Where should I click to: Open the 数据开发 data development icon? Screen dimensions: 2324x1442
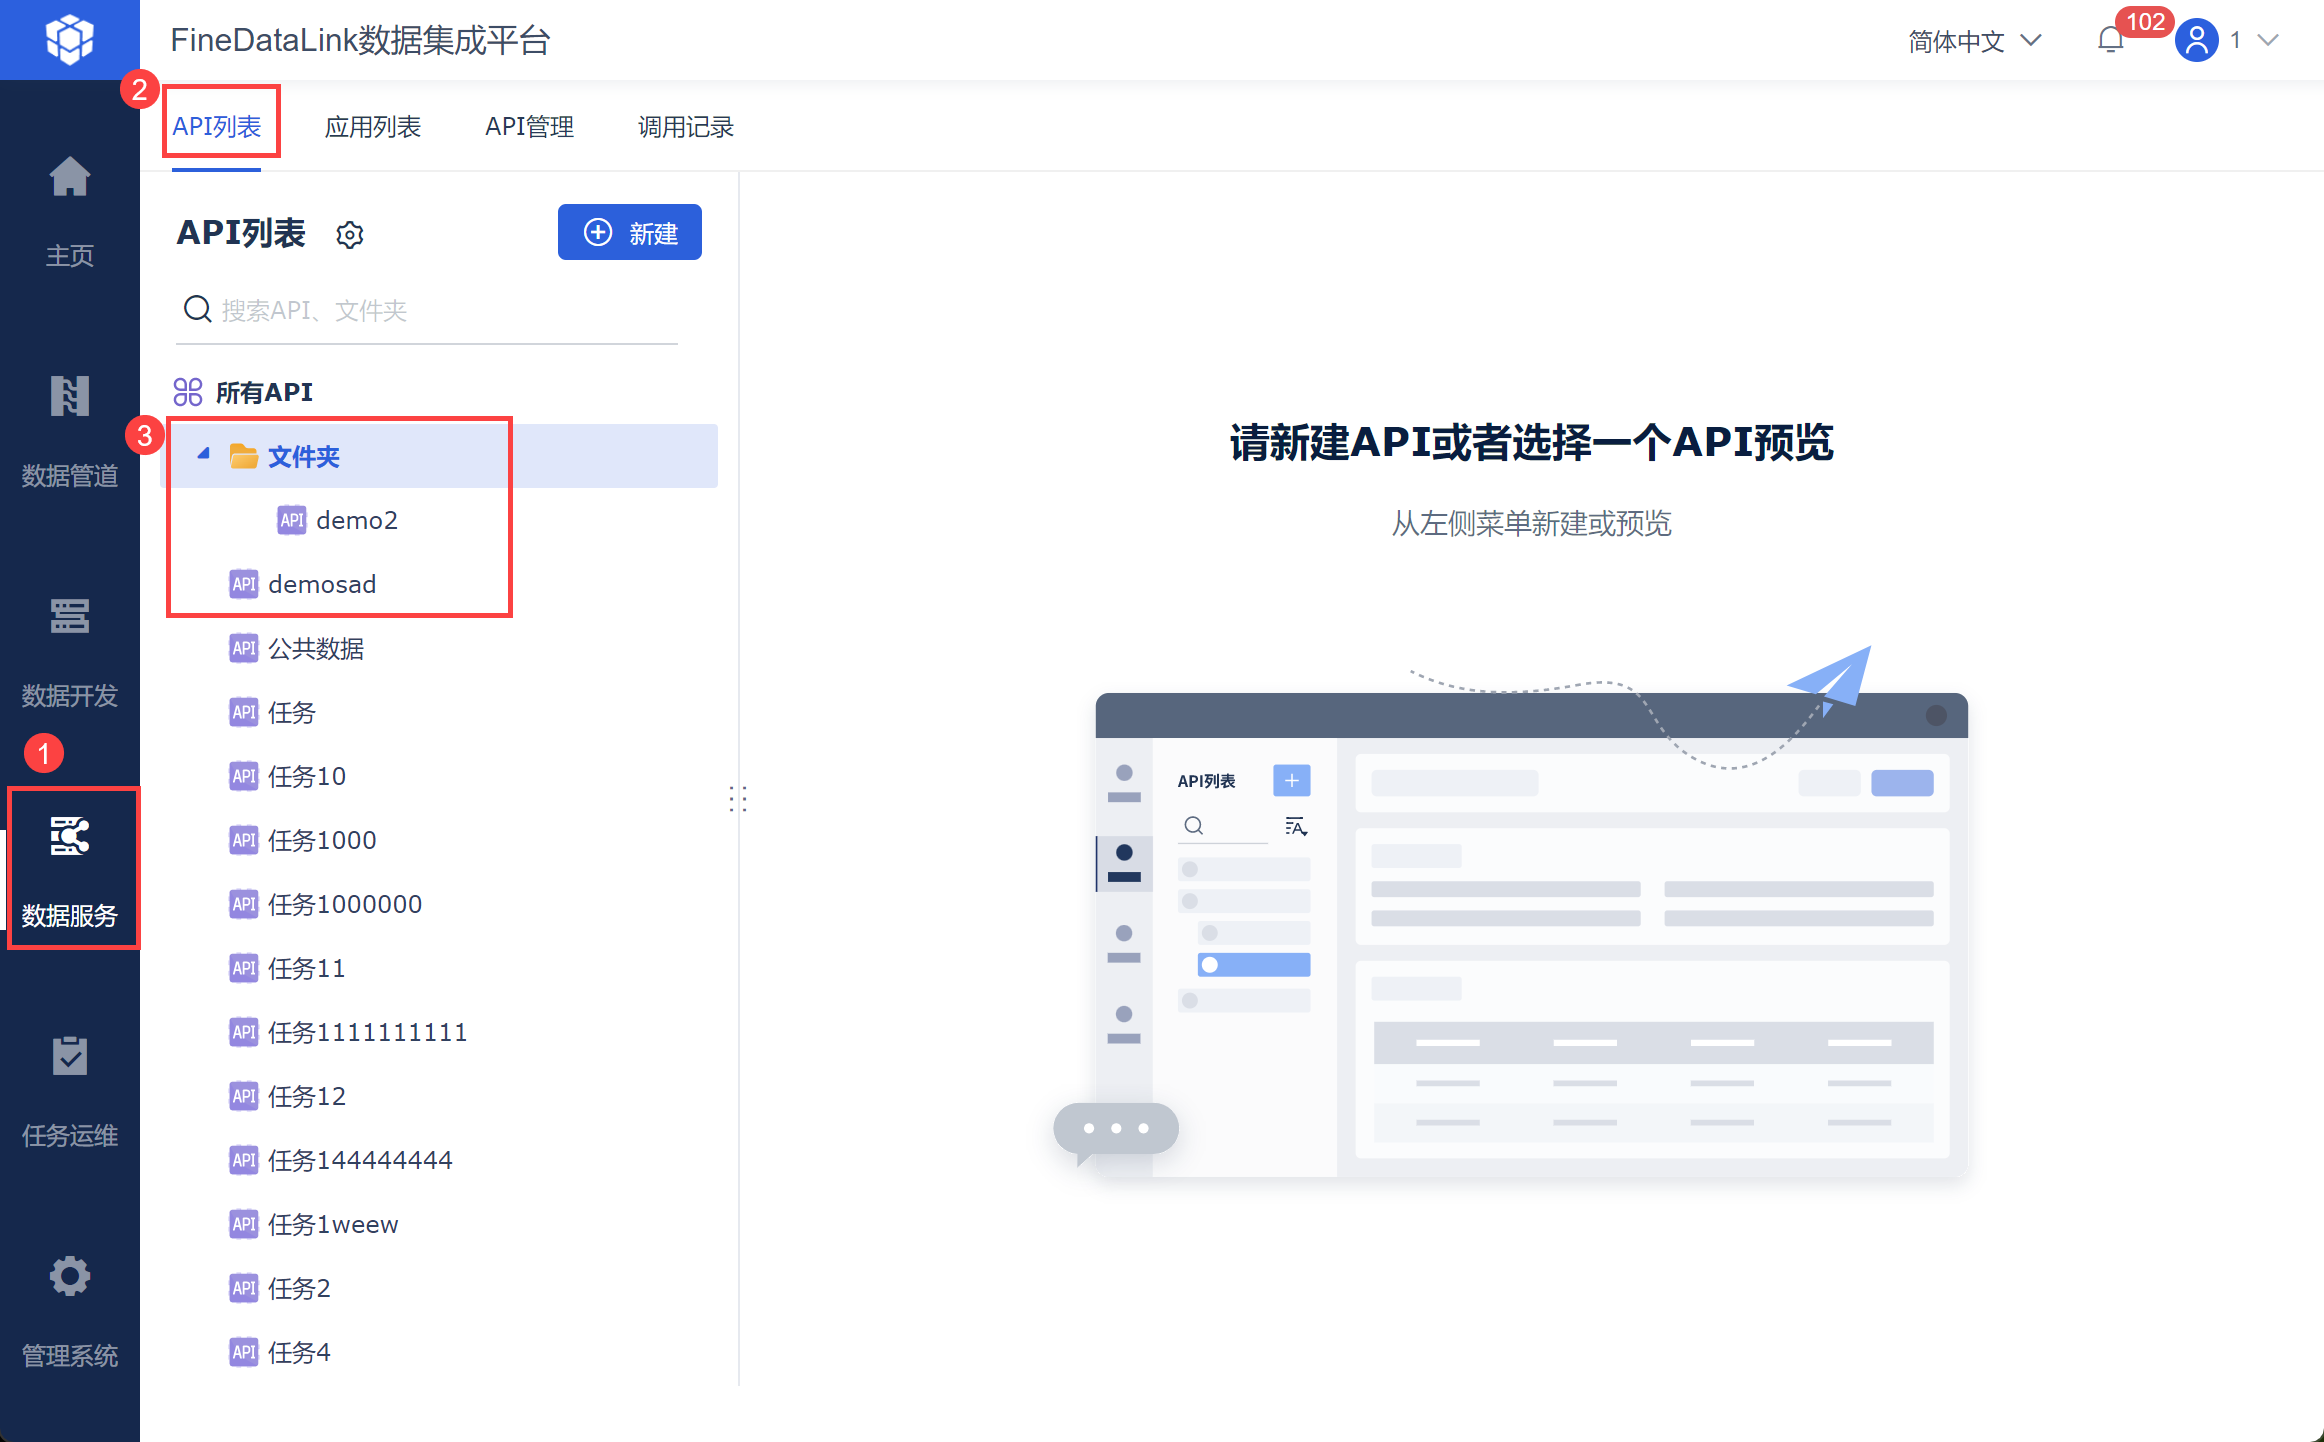coord(70,616)
